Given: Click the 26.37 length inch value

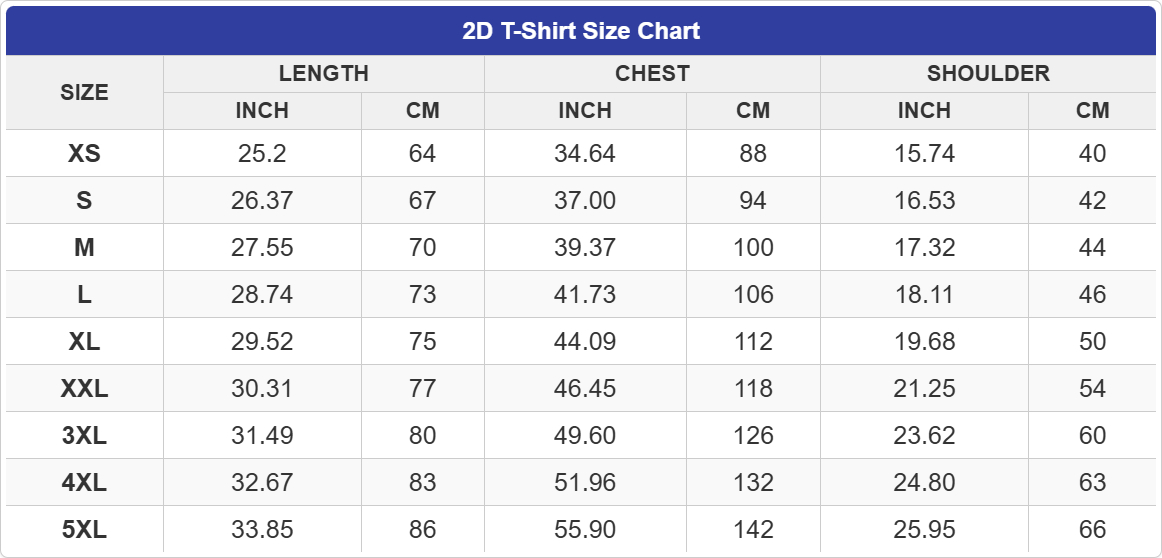Looking at the screenshot, I should click(262, 200).
